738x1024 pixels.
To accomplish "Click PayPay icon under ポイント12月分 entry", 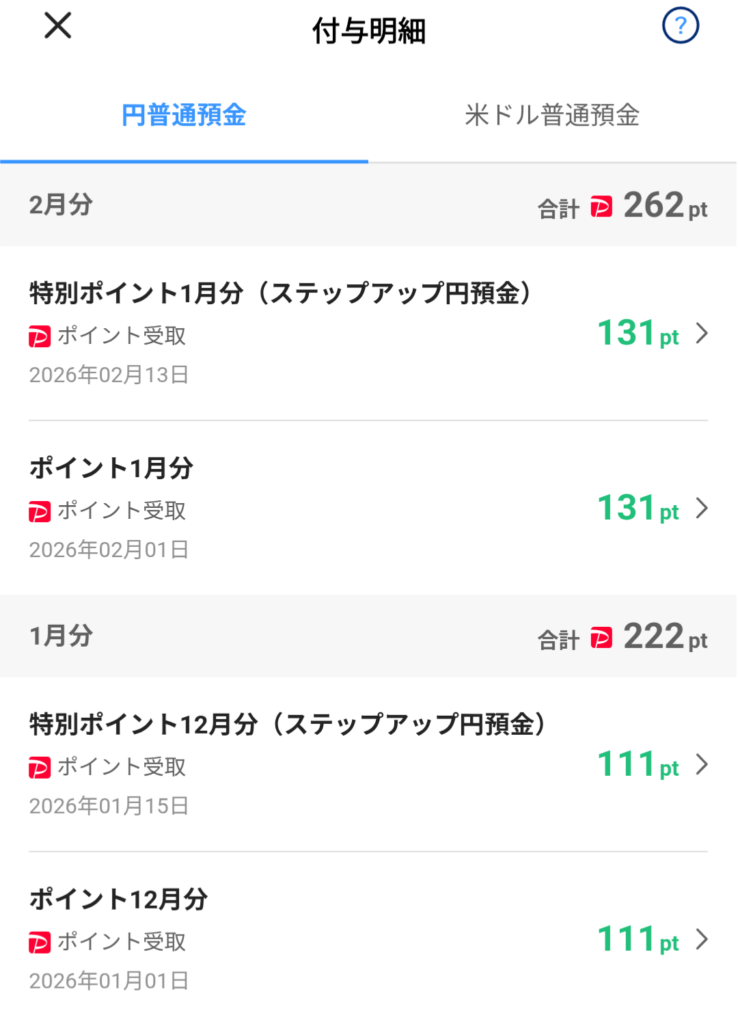I will tap(39, 942).
